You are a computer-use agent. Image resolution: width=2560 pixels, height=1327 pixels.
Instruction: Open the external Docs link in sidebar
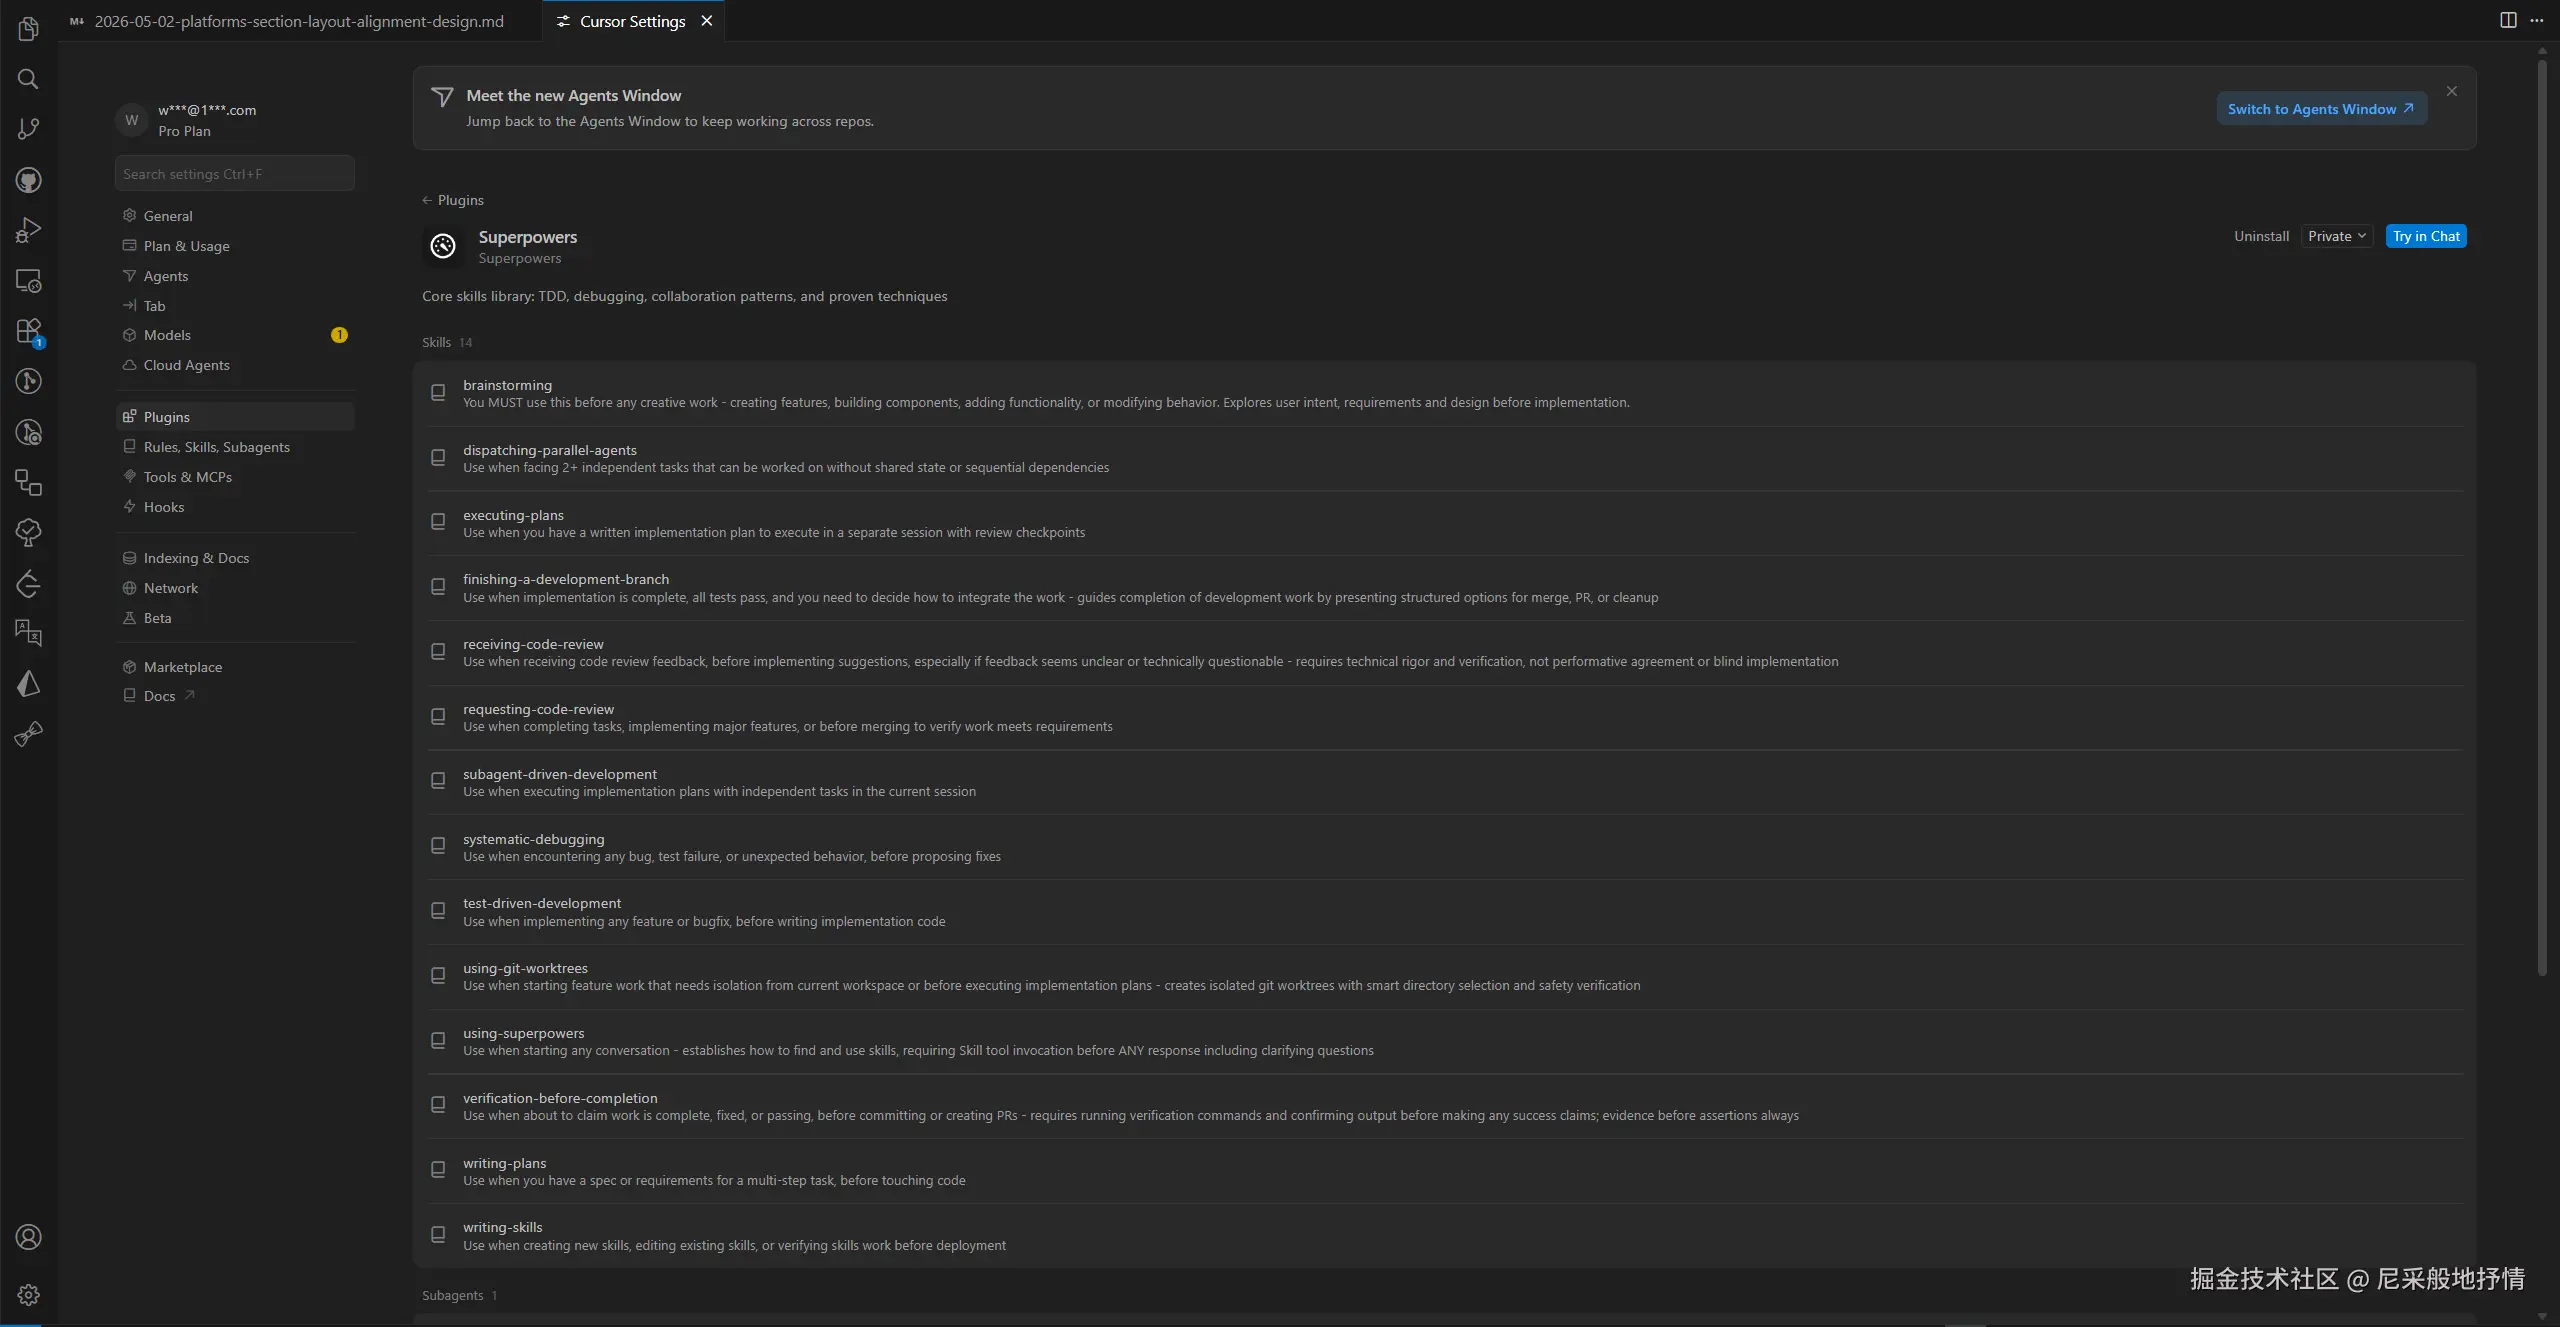235,696
